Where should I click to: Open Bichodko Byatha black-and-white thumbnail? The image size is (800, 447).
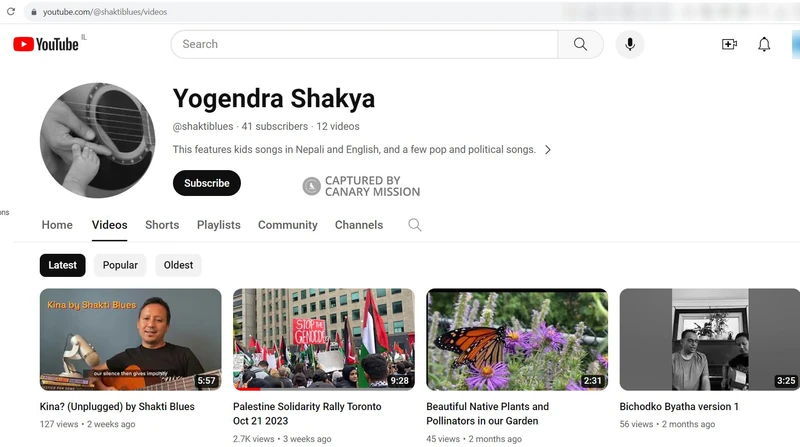click(710, 339)
